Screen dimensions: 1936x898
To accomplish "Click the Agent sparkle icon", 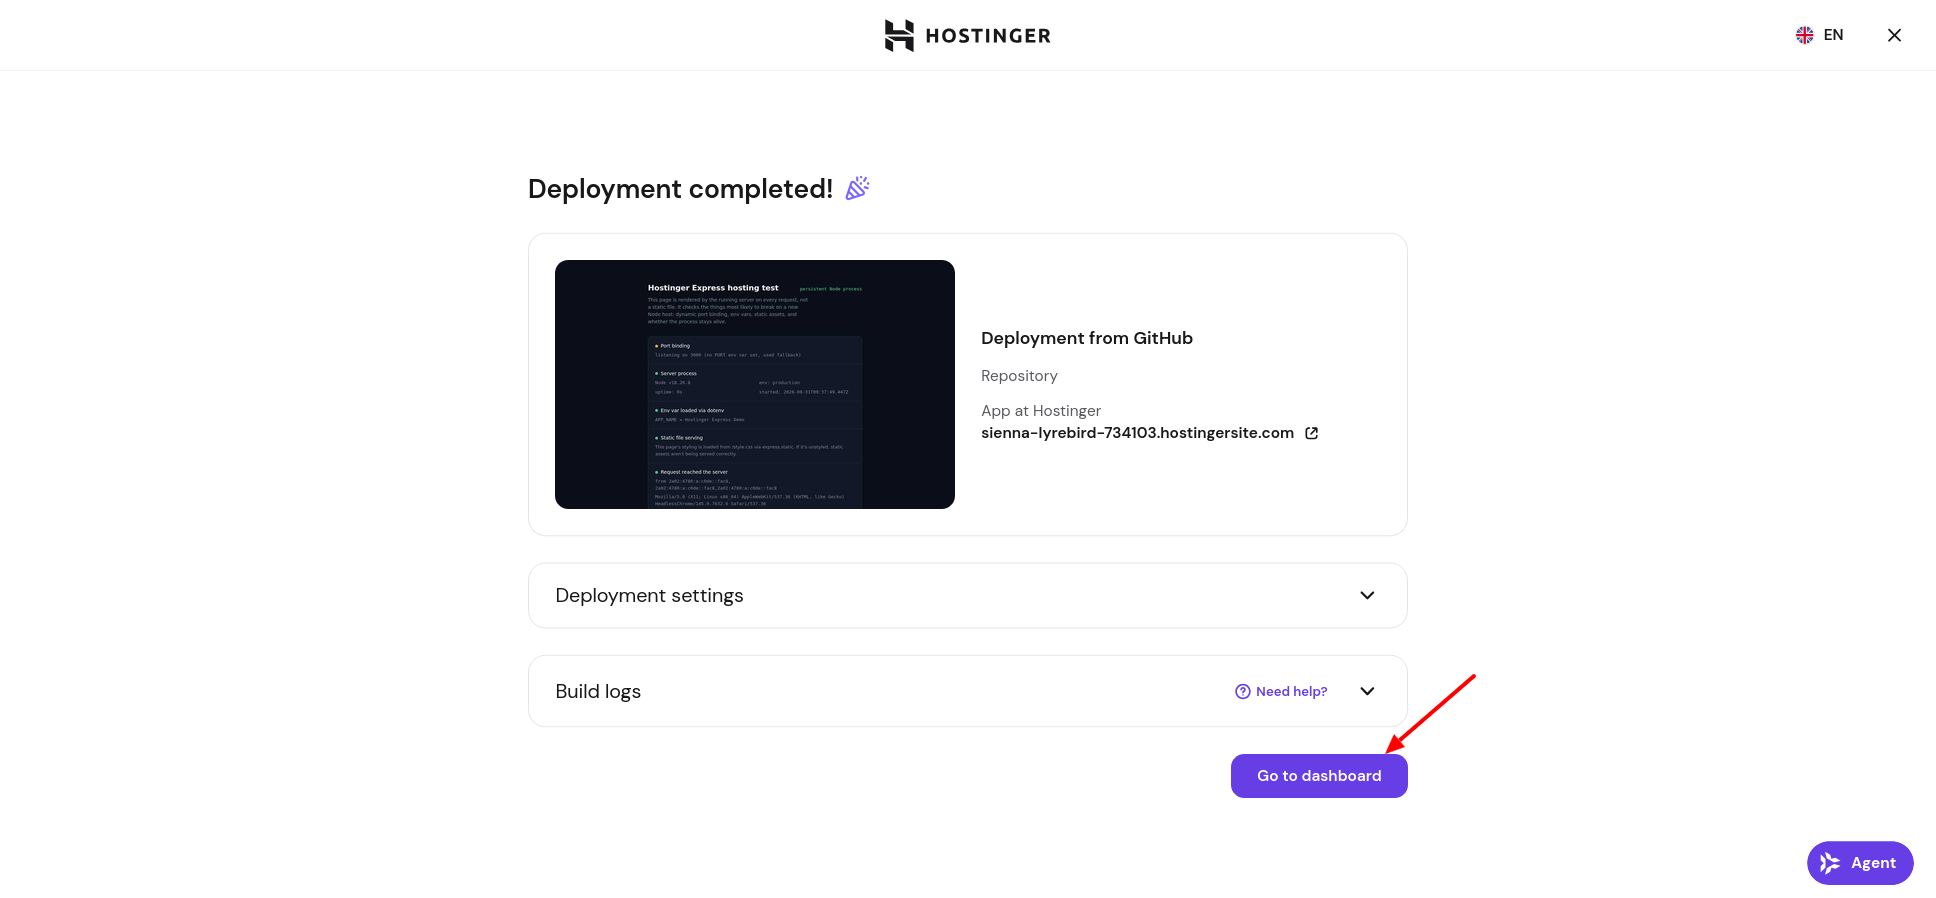I will tap(1830, 863).
